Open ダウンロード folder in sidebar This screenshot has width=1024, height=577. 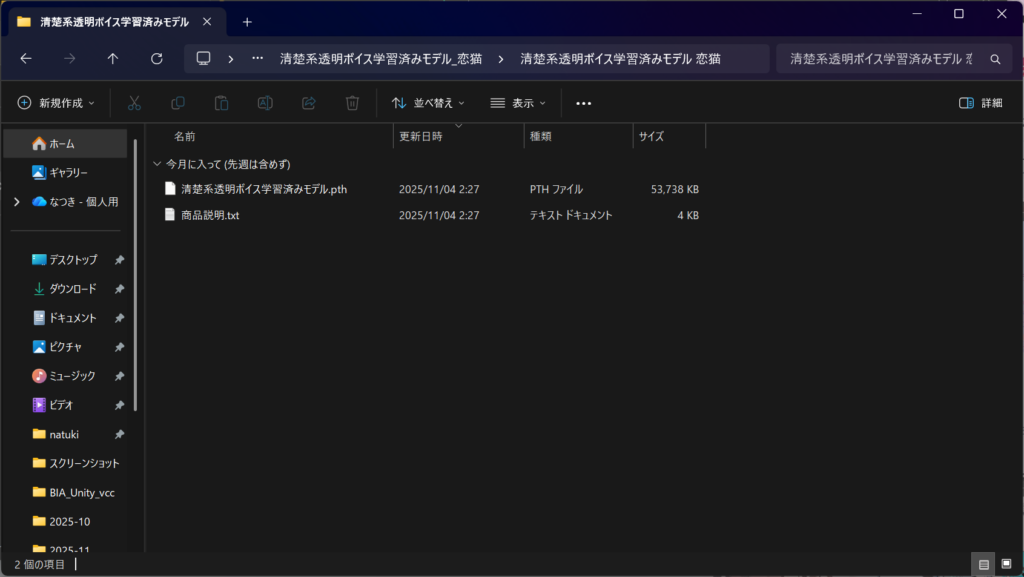73,289
